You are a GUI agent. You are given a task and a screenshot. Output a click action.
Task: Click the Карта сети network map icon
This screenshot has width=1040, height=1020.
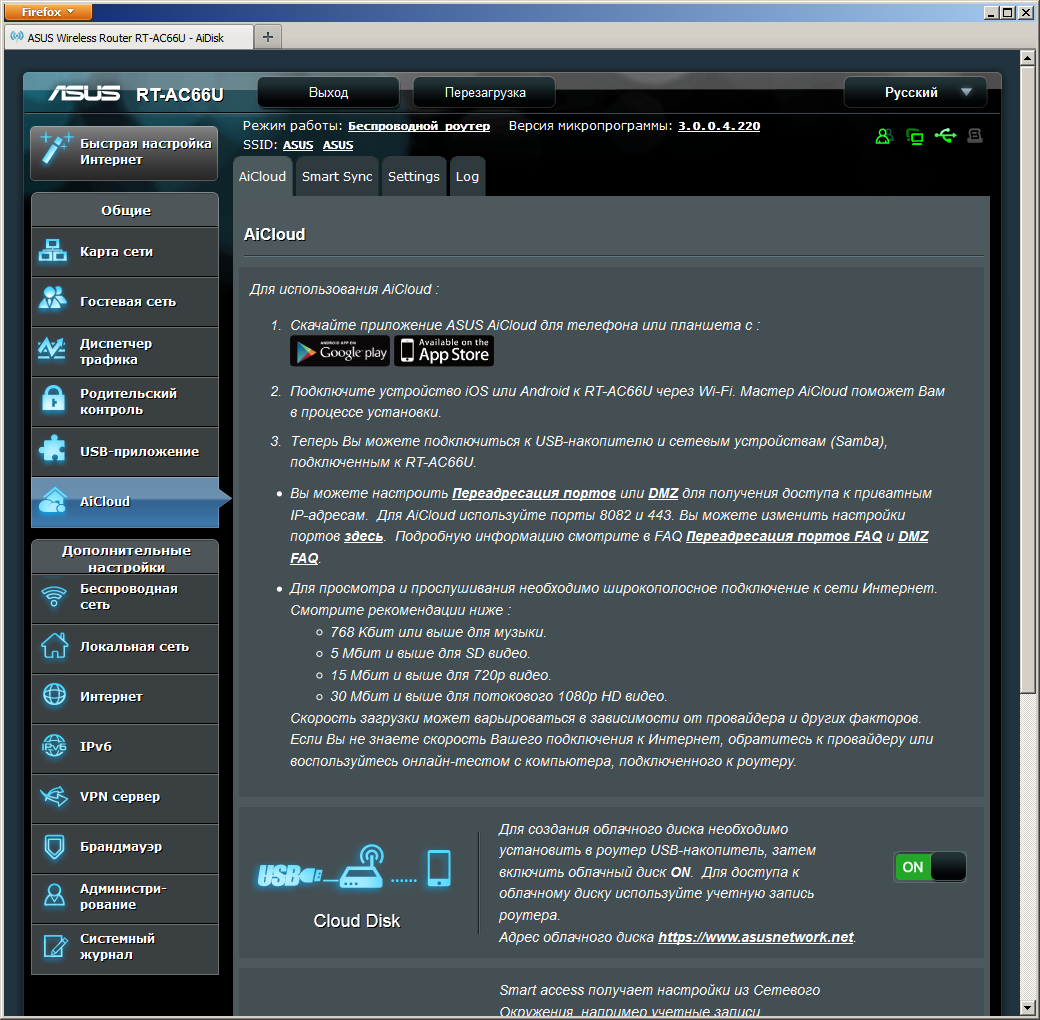52,251
